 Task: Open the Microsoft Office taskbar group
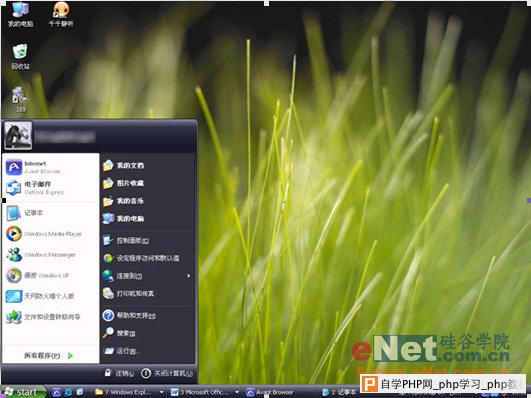coord(203,392)
